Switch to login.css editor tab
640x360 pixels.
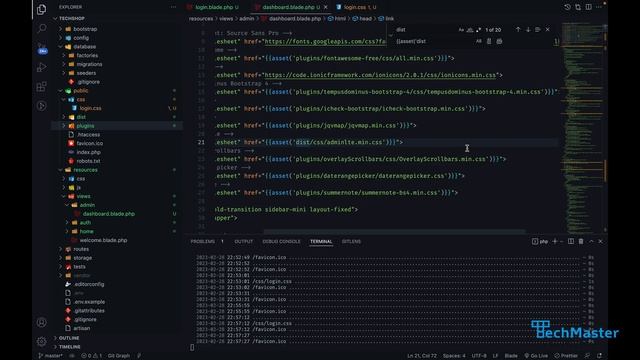pos(356,7)
